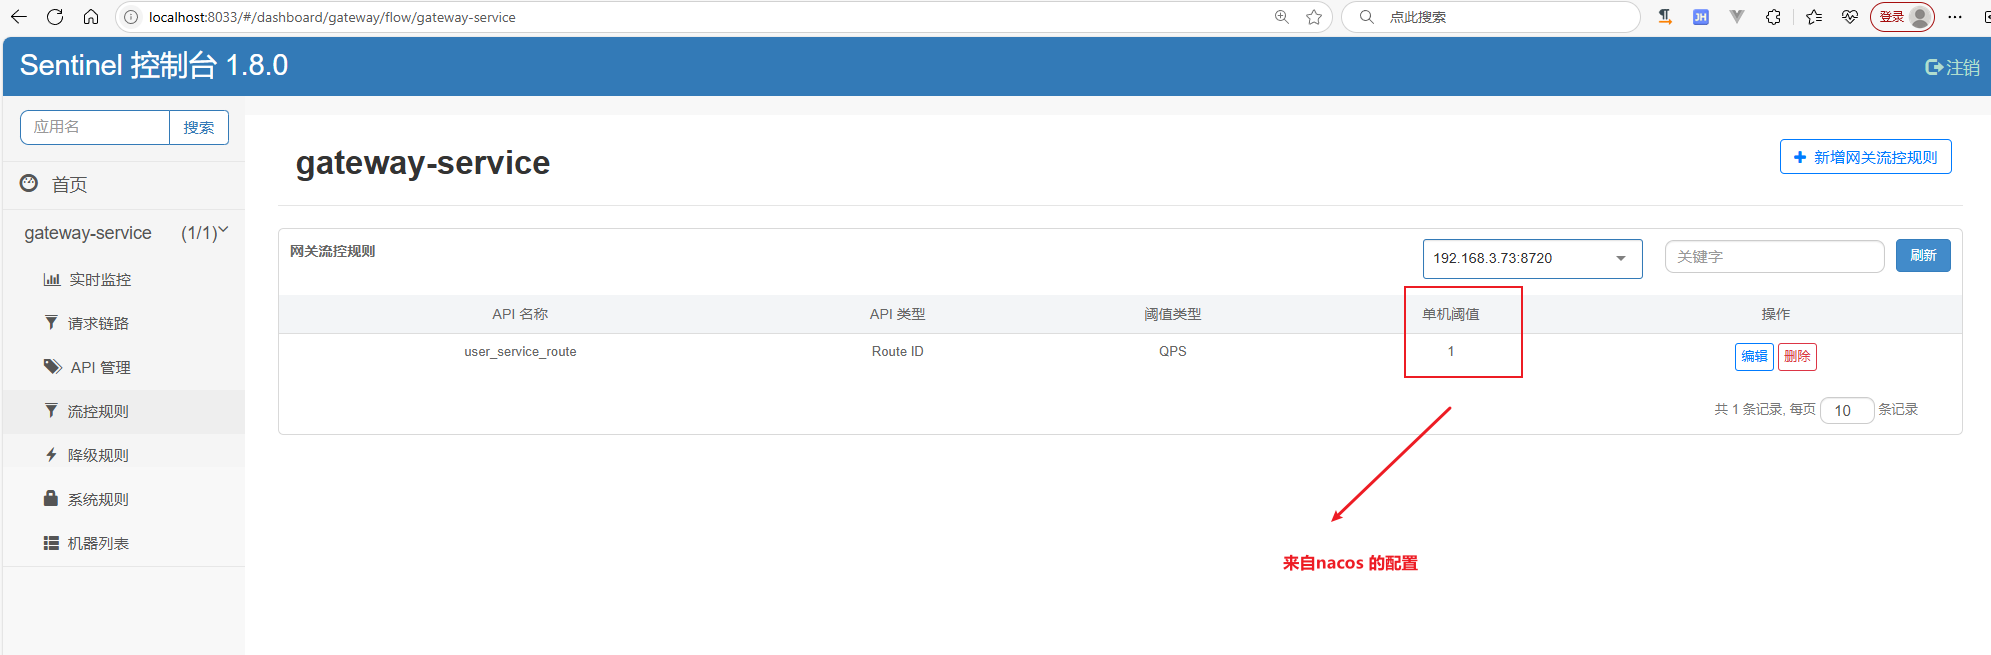This screenshot has width=1991, height=655.
Task: Click the filter icon beside 流控规则
Action: [x=51, y=410]
